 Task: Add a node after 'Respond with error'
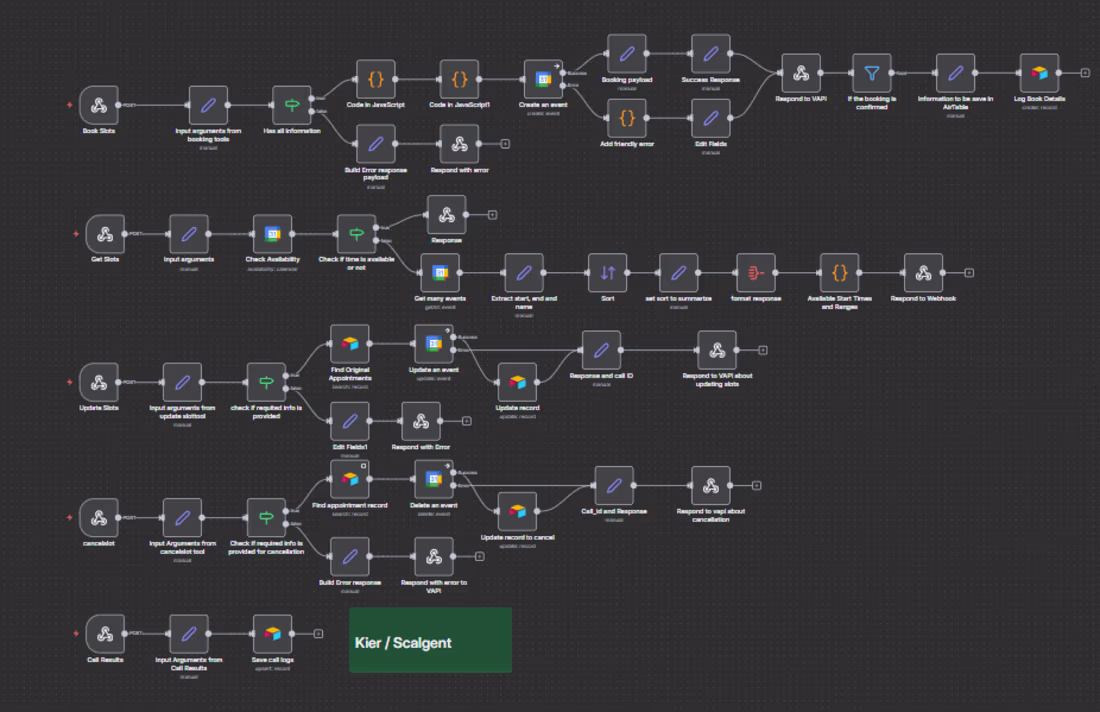tap(504, 144)
